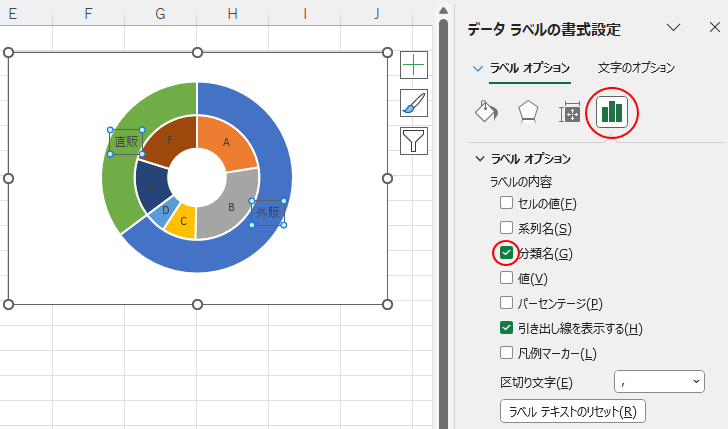The height and width of the screenshot is (429, 728).
Task: Select column F header
Action: (x=88, y=14)
